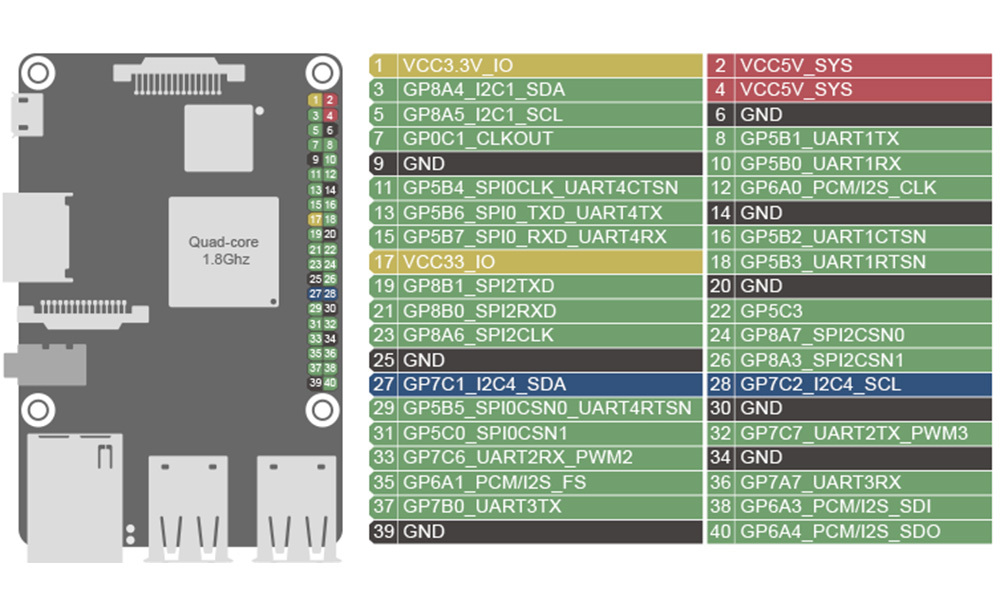This screenshot has height=600, width=1000.
Task: Select the pin 2 VCC5V_SYS entry
Action: (860, 65)
